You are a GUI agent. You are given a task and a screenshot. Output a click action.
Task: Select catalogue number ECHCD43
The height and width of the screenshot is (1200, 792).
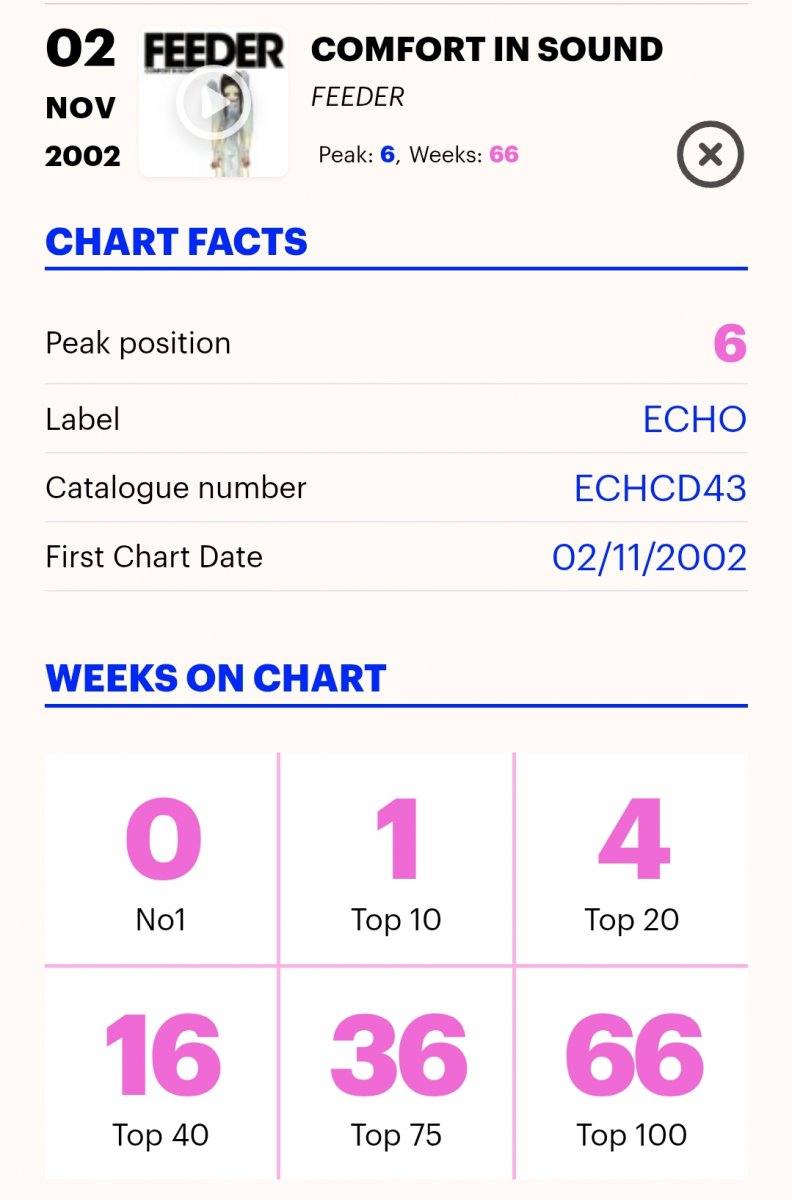660,488
